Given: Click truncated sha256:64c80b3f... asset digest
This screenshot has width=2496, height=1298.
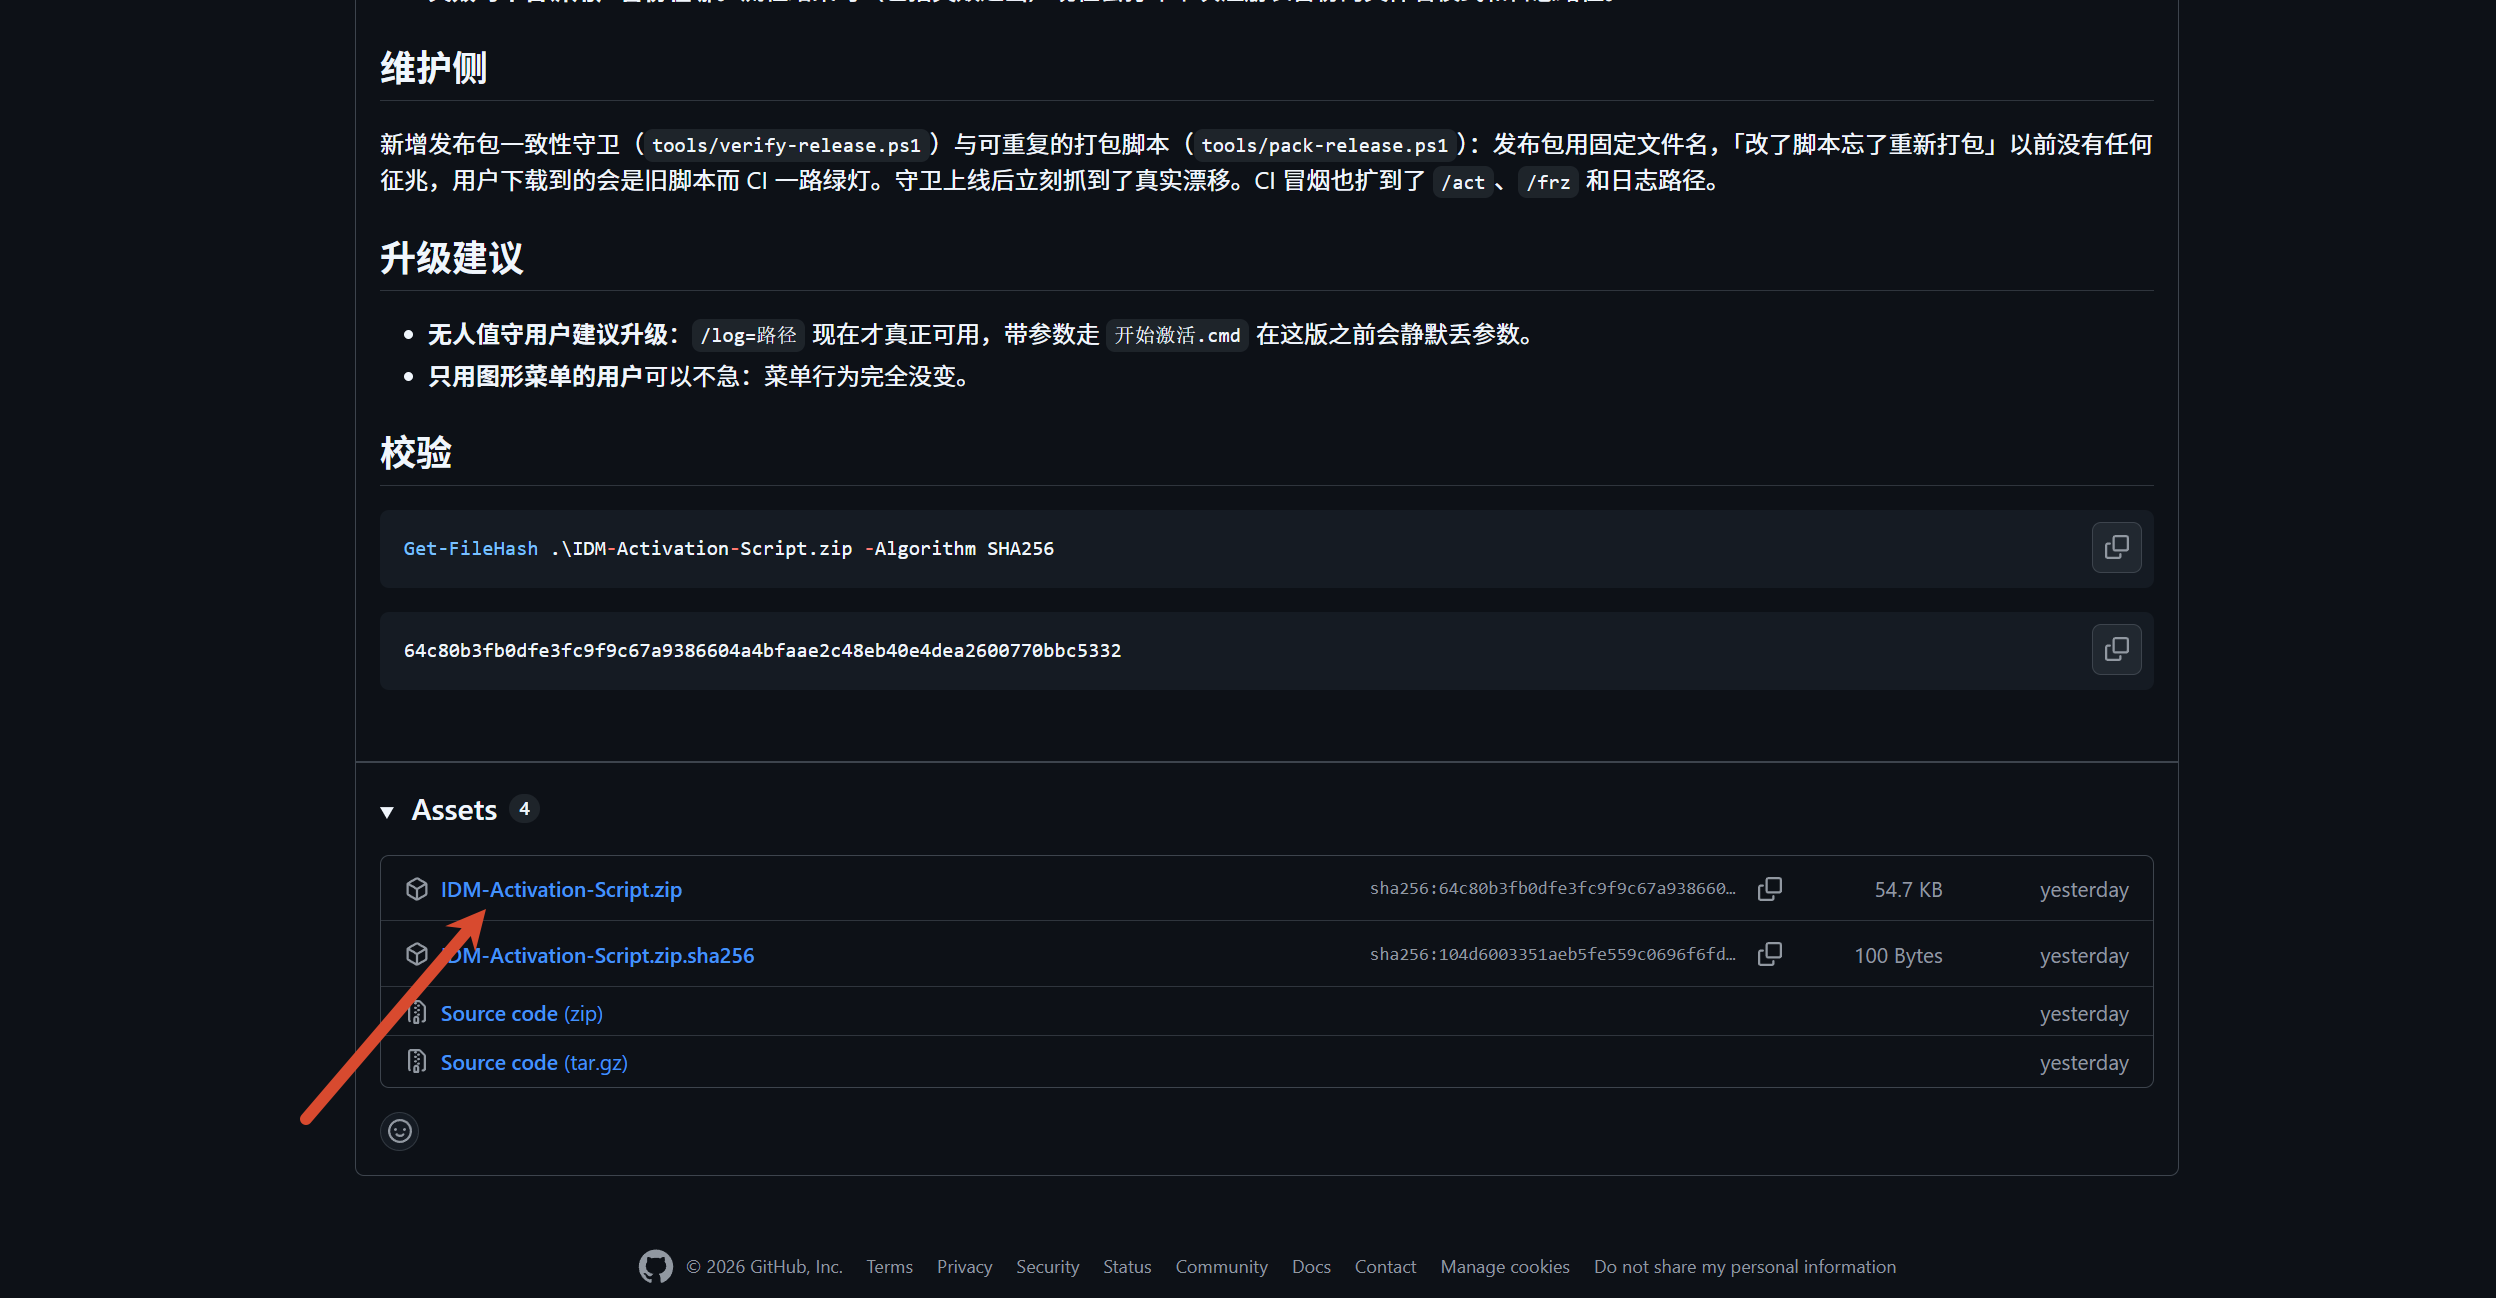Looking at the screenshot, I should (x=1552, y=888).
